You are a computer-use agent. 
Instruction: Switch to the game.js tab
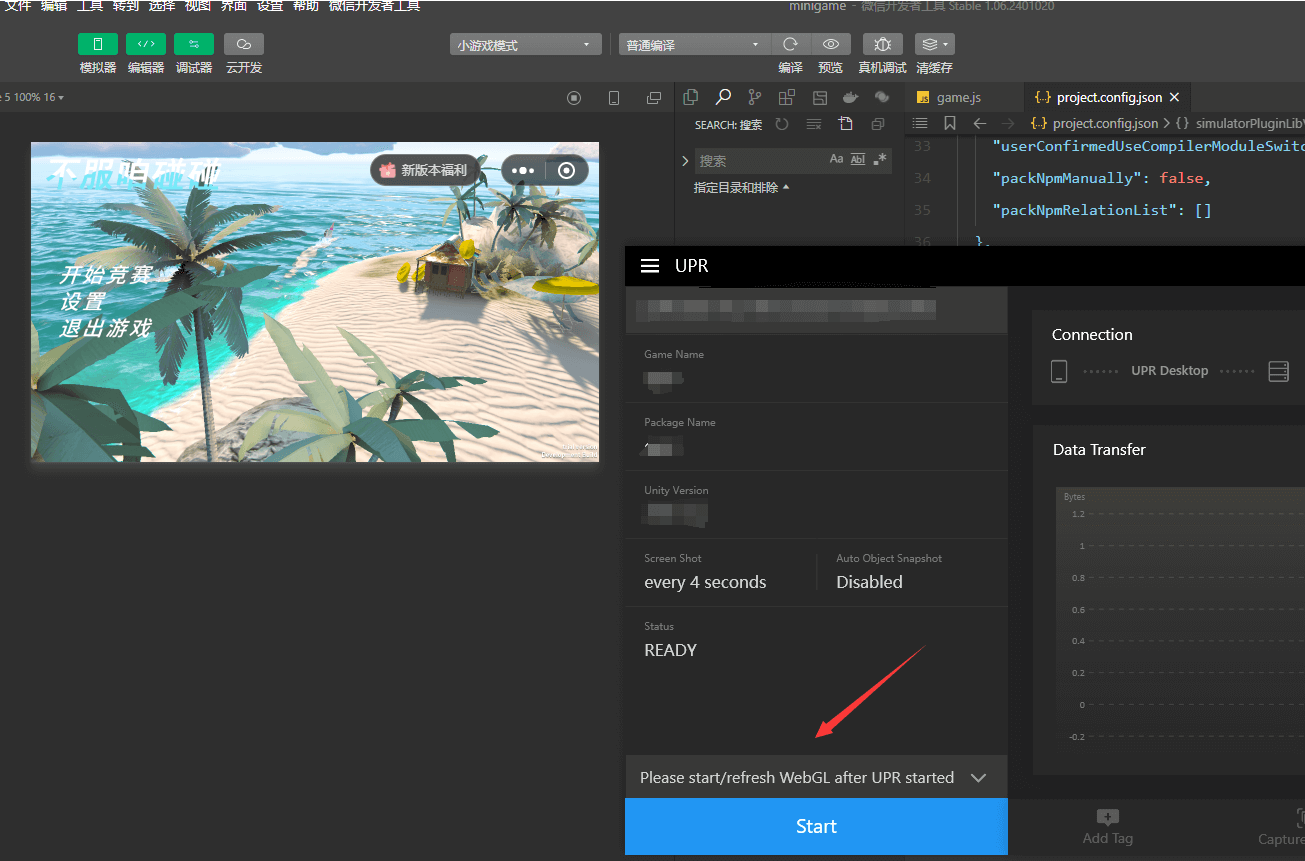pyautogui.click(x=958, y=97)
